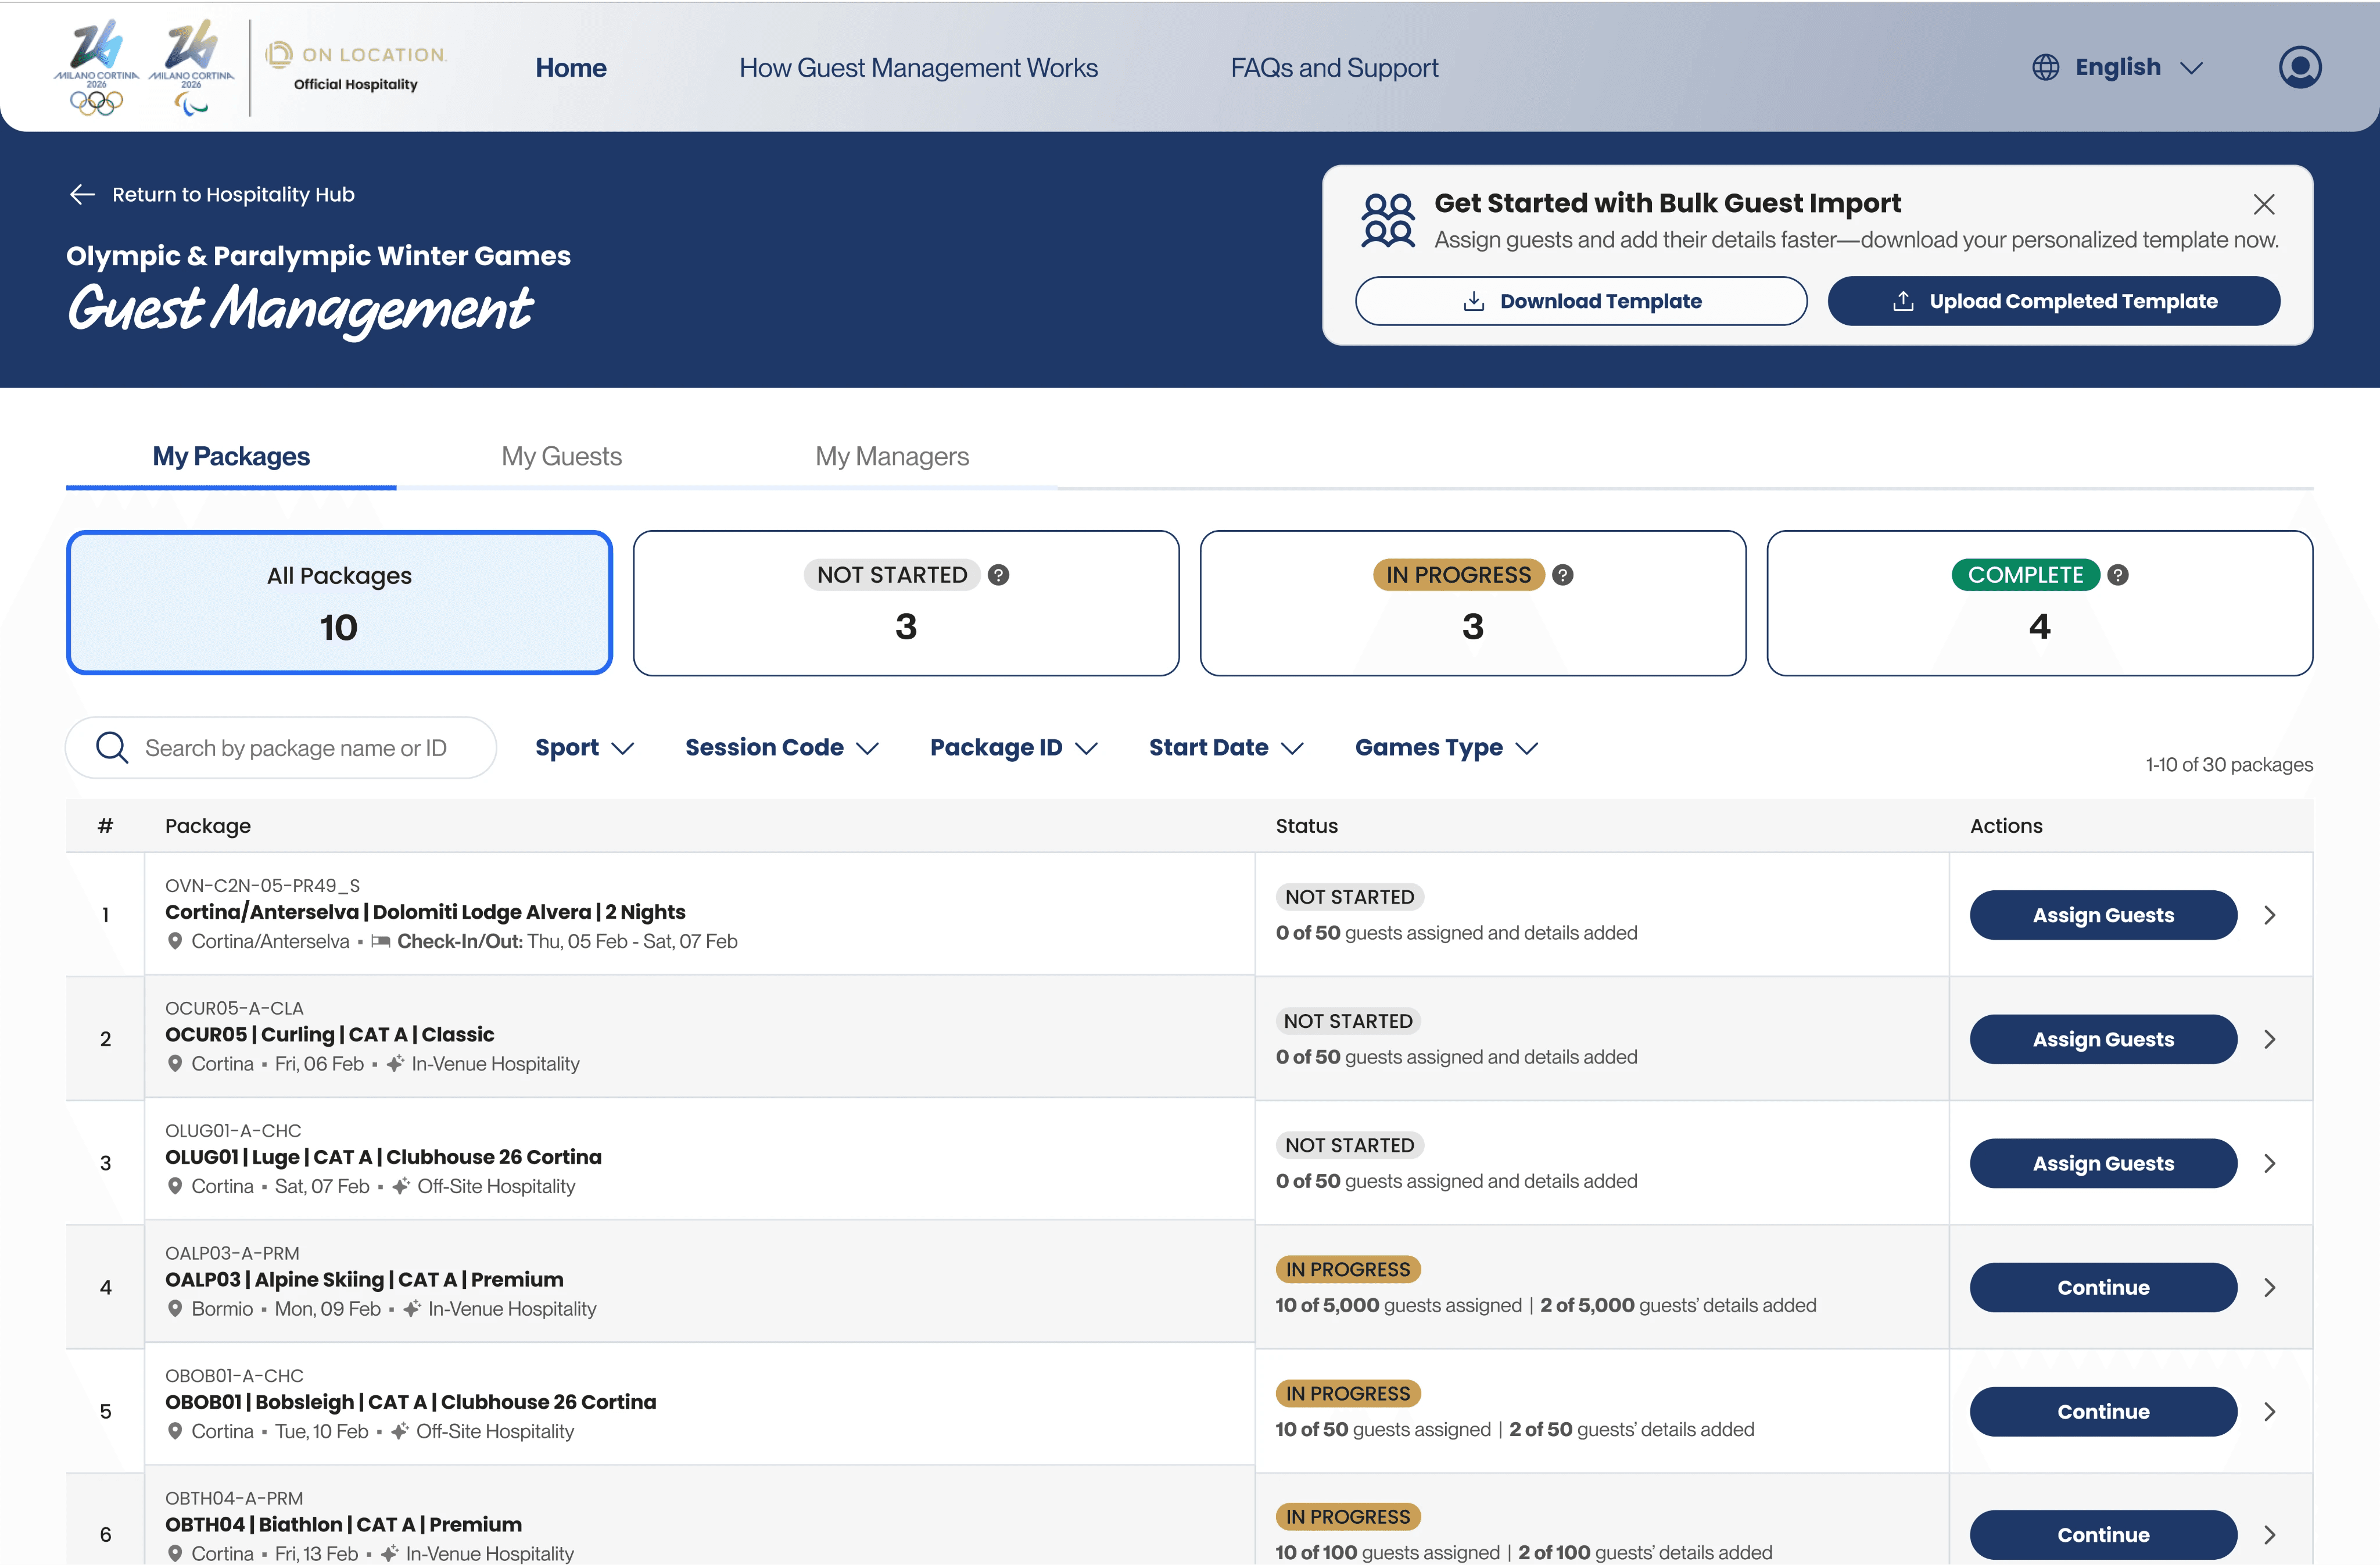This screenshot has width=2380, height=1565.
Task: Click the COMPLETE help question icon
Action: pyautogui.click(x=2117, y=575)
